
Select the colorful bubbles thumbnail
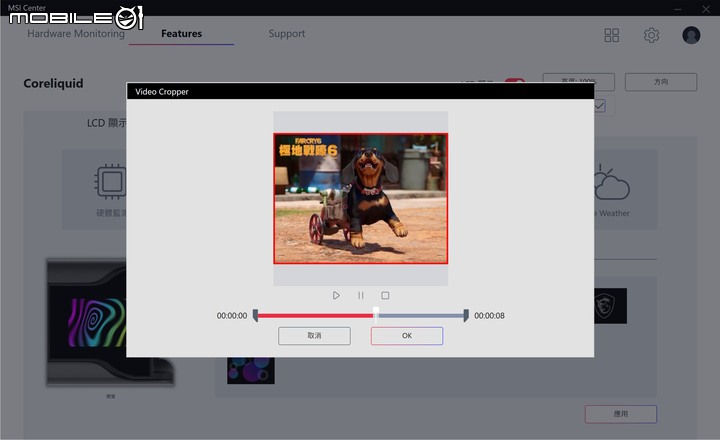point(251,371)
